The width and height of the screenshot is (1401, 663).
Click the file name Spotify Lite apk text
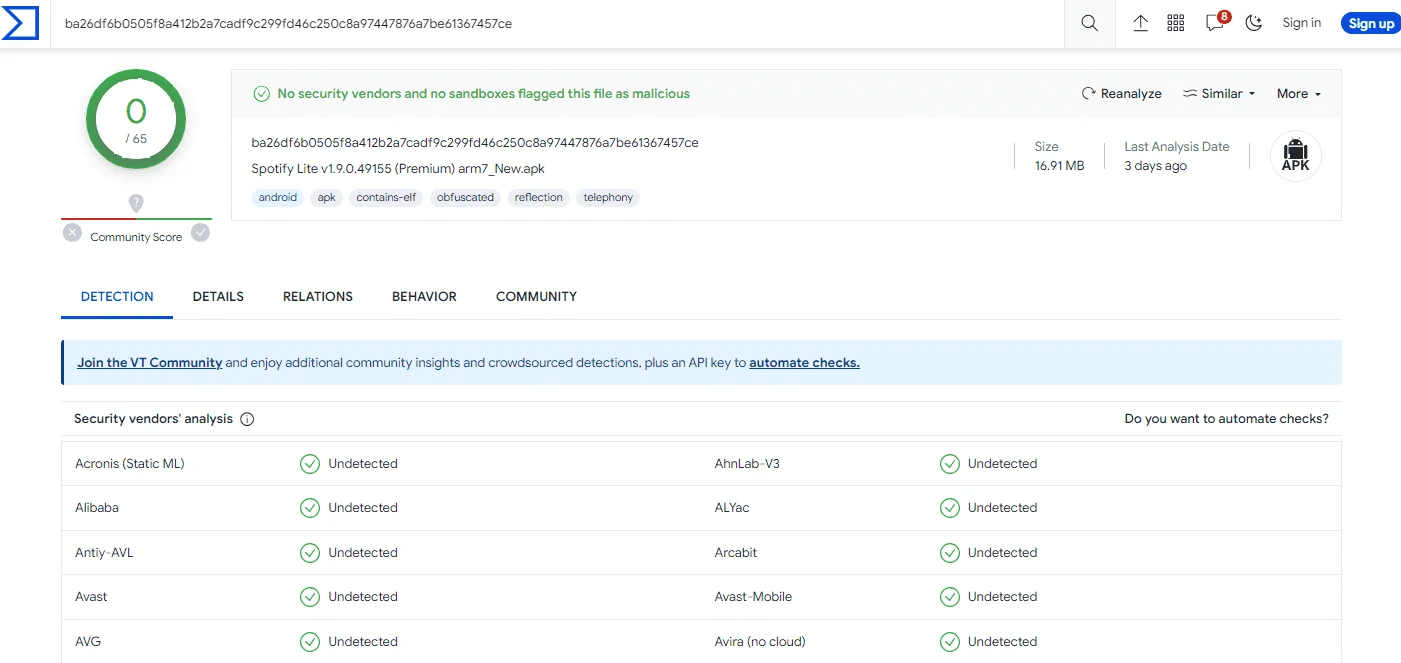pyautogui.click(x=398, y=169)
